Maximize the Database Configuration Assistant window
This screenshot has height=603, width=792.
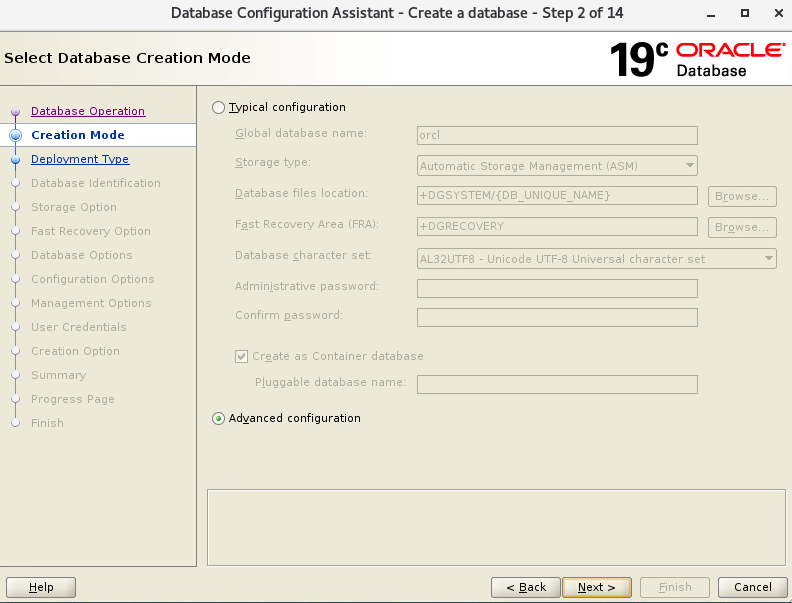[745, 13]
